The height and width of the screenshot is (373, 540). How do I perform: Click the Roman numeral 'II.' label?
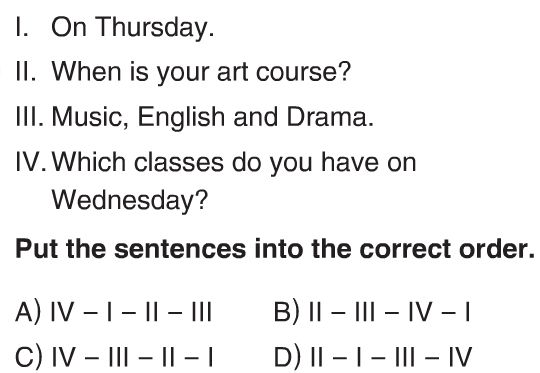[x=26, y=72]
